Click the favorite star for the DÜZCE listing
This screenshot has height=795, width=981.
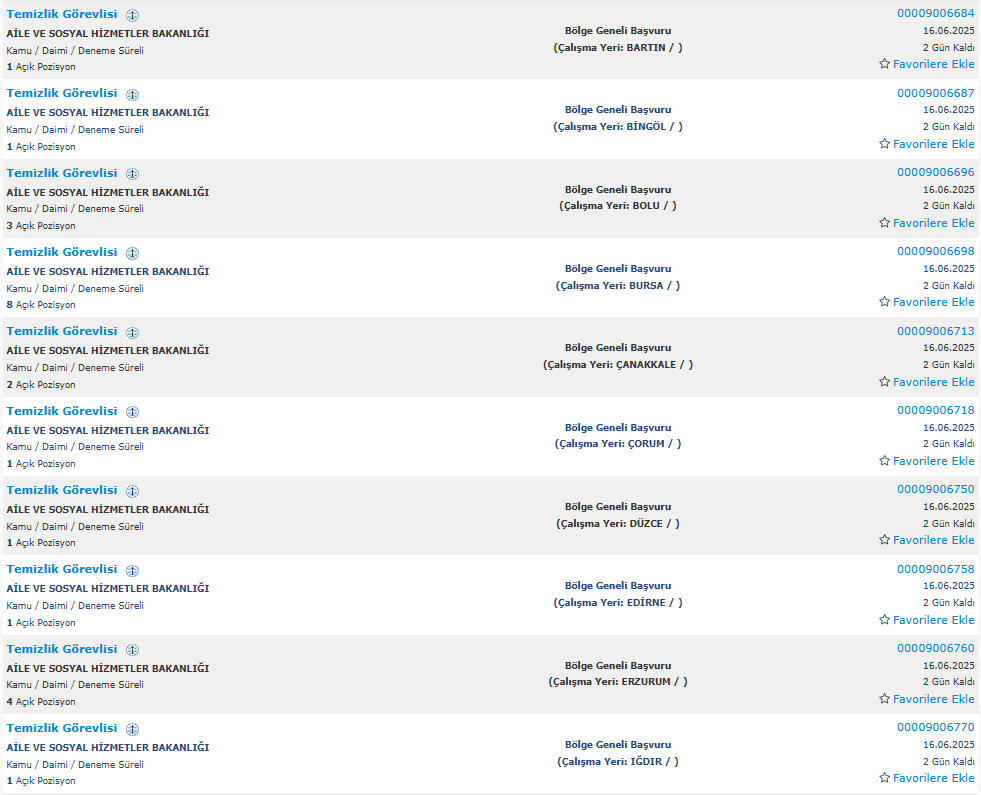[x=884, y=540]
